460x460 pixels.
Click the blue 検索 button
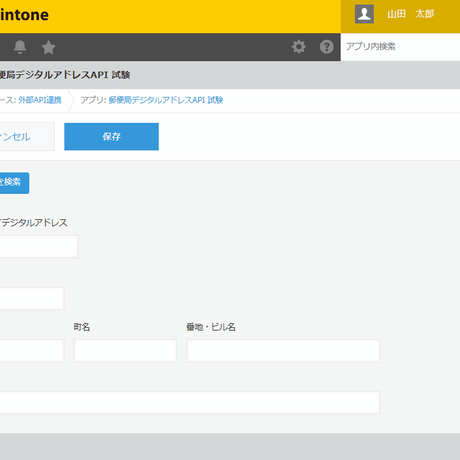14,183
